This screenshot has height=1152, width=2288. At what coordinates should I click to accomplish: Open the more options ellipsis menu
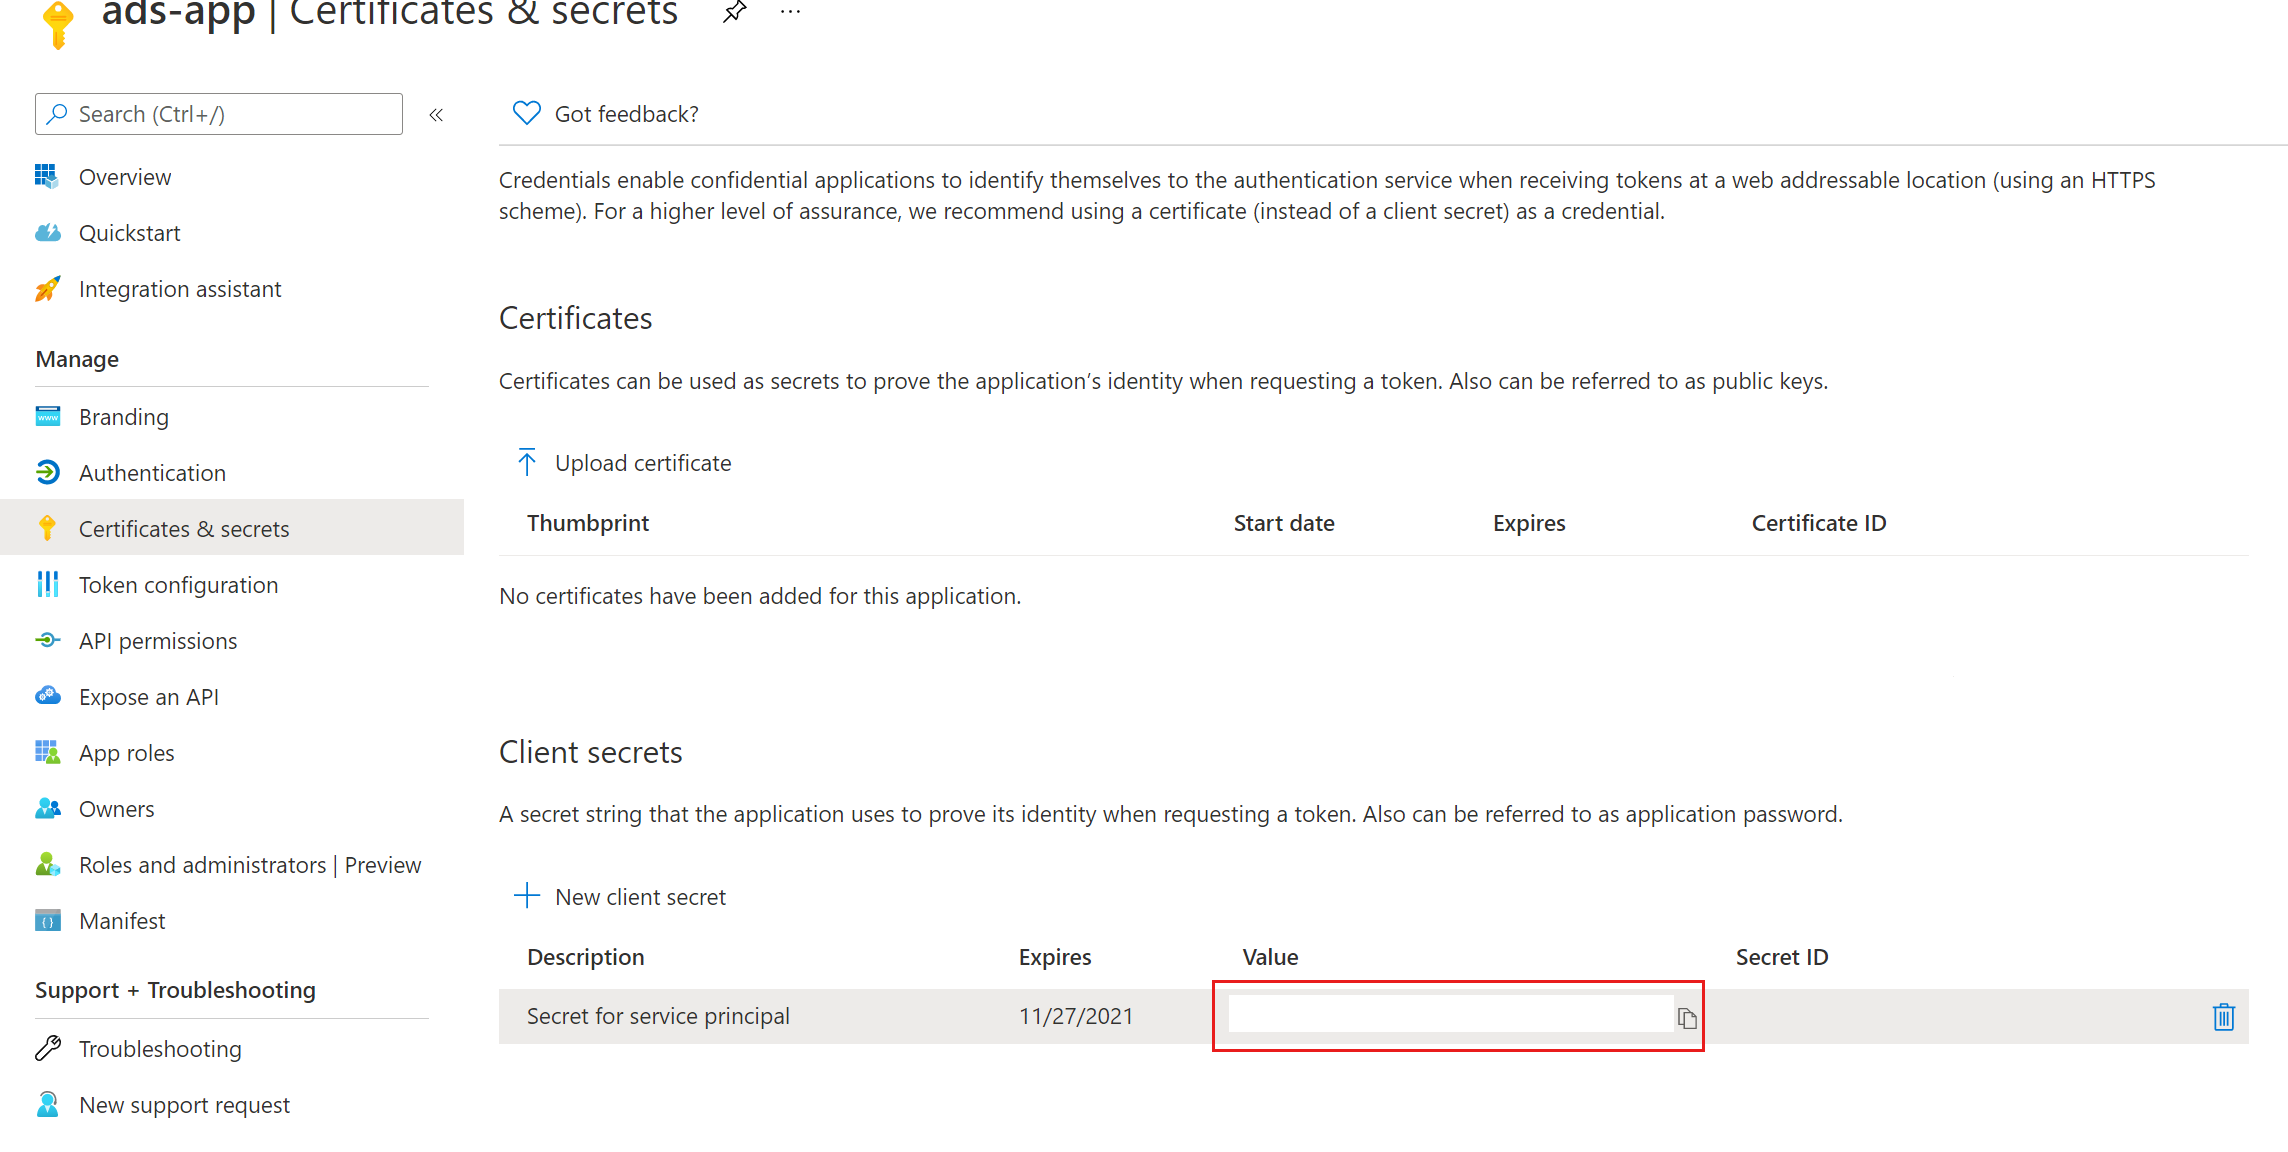789,10
